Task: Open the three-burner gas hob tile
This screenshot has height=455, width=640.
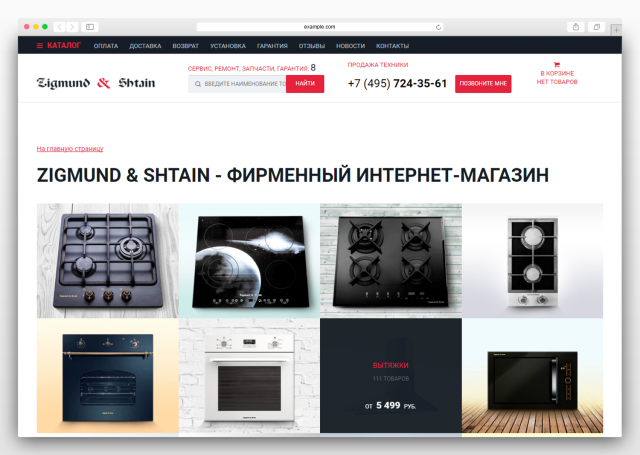Action: point(108,261)
